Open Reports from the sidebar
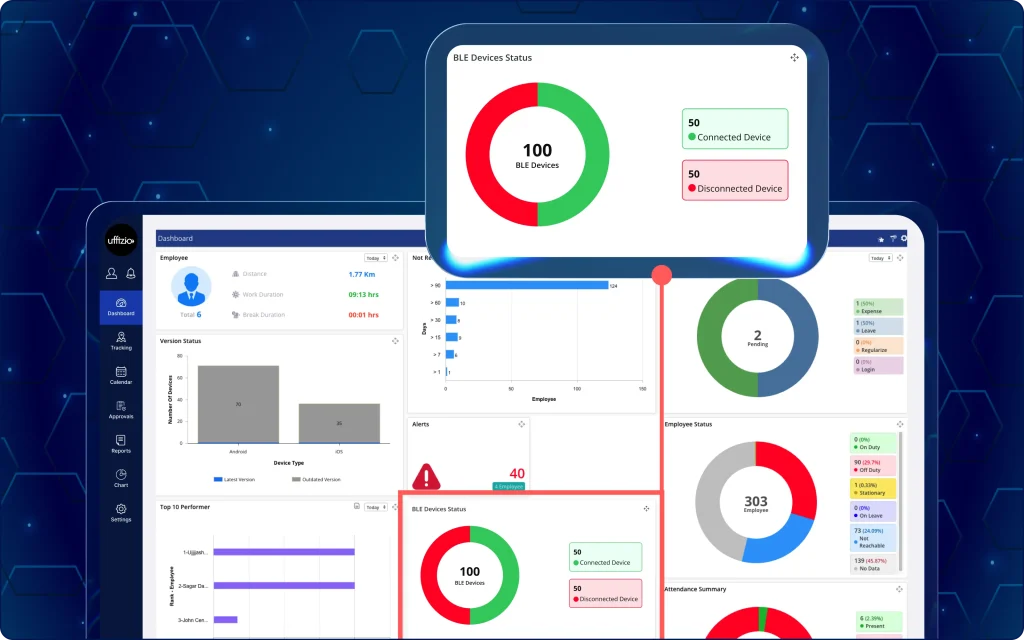1024x640 pixels. 121,445
